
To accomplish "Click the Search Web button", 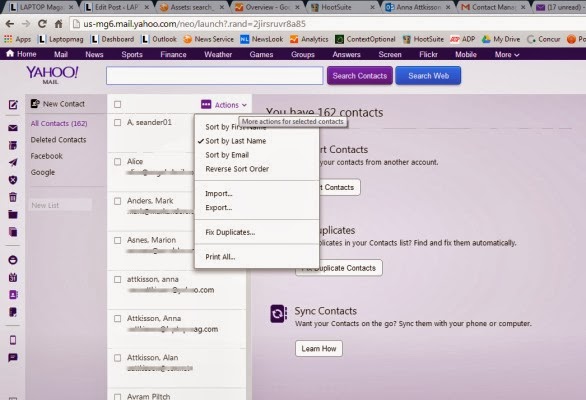I will point(428,76).
